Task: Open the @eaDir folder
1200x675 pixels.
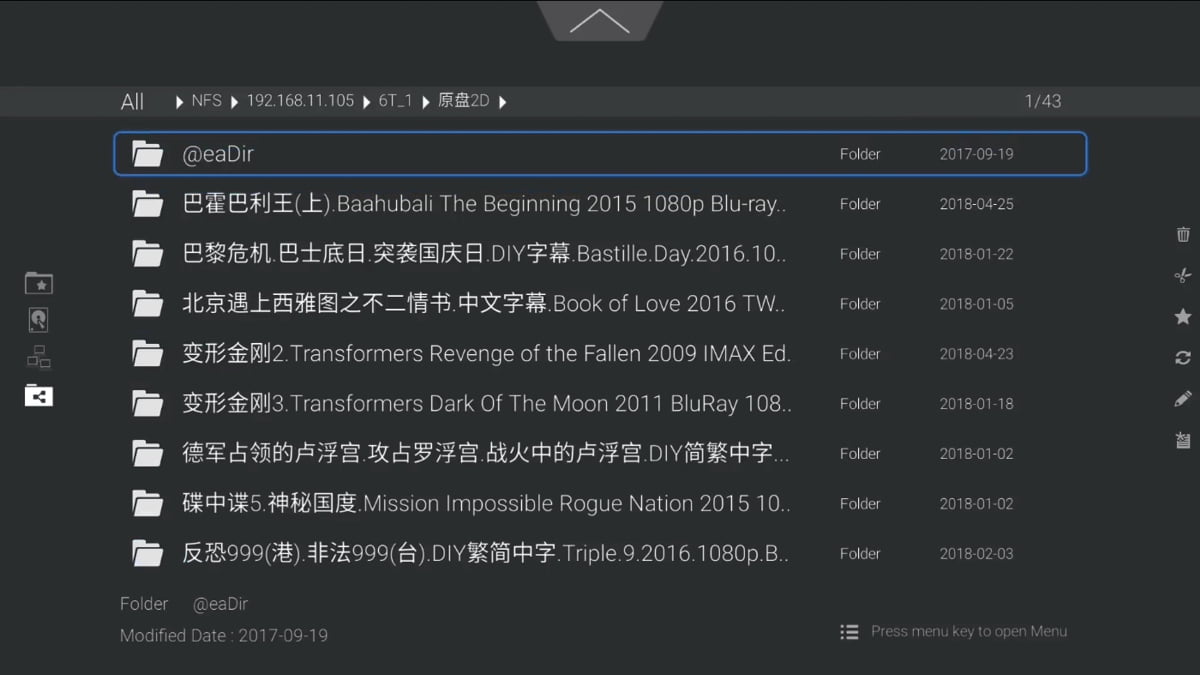Action: pos(400,153)
